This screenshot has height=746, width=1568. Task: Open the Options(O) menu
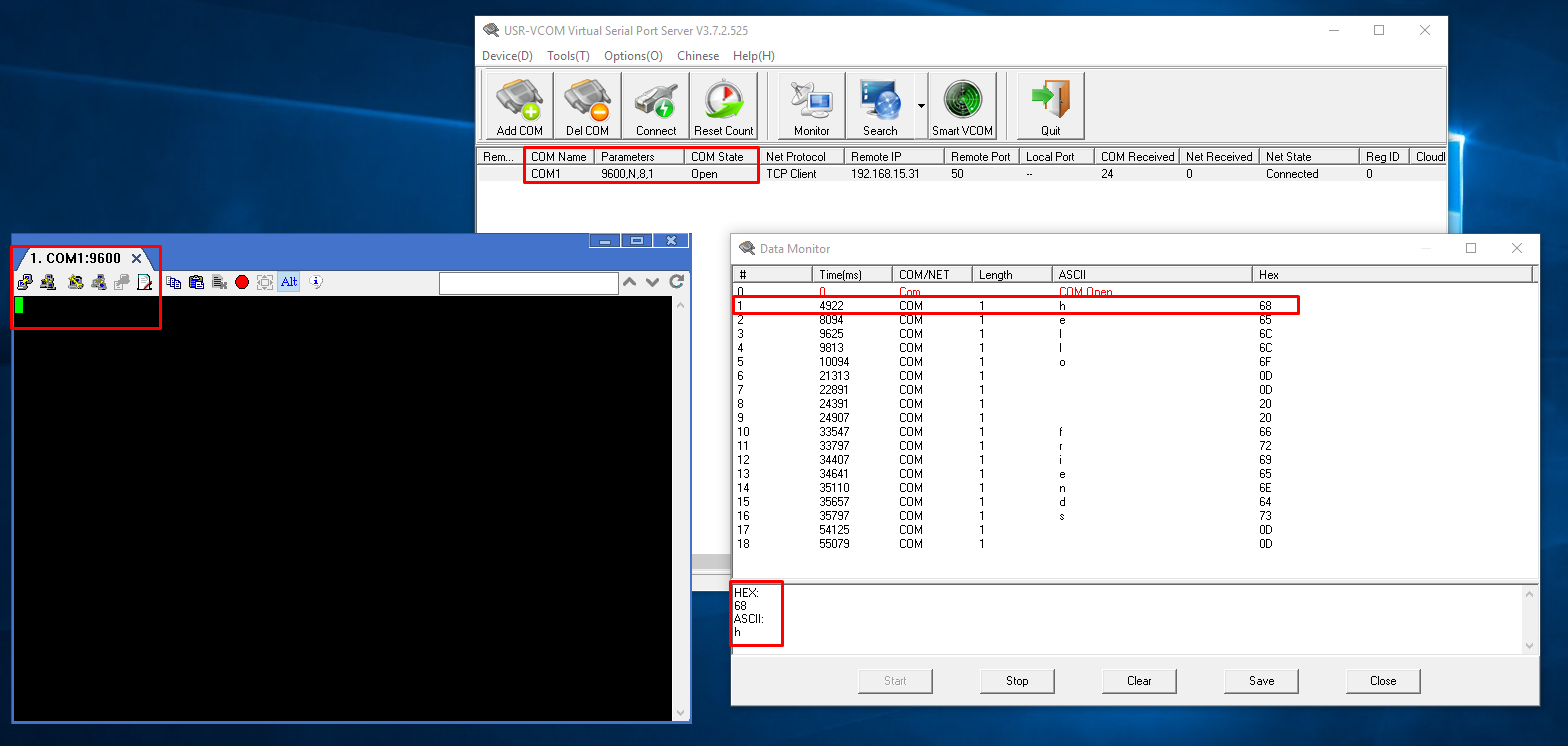click(x=633, y=56)
